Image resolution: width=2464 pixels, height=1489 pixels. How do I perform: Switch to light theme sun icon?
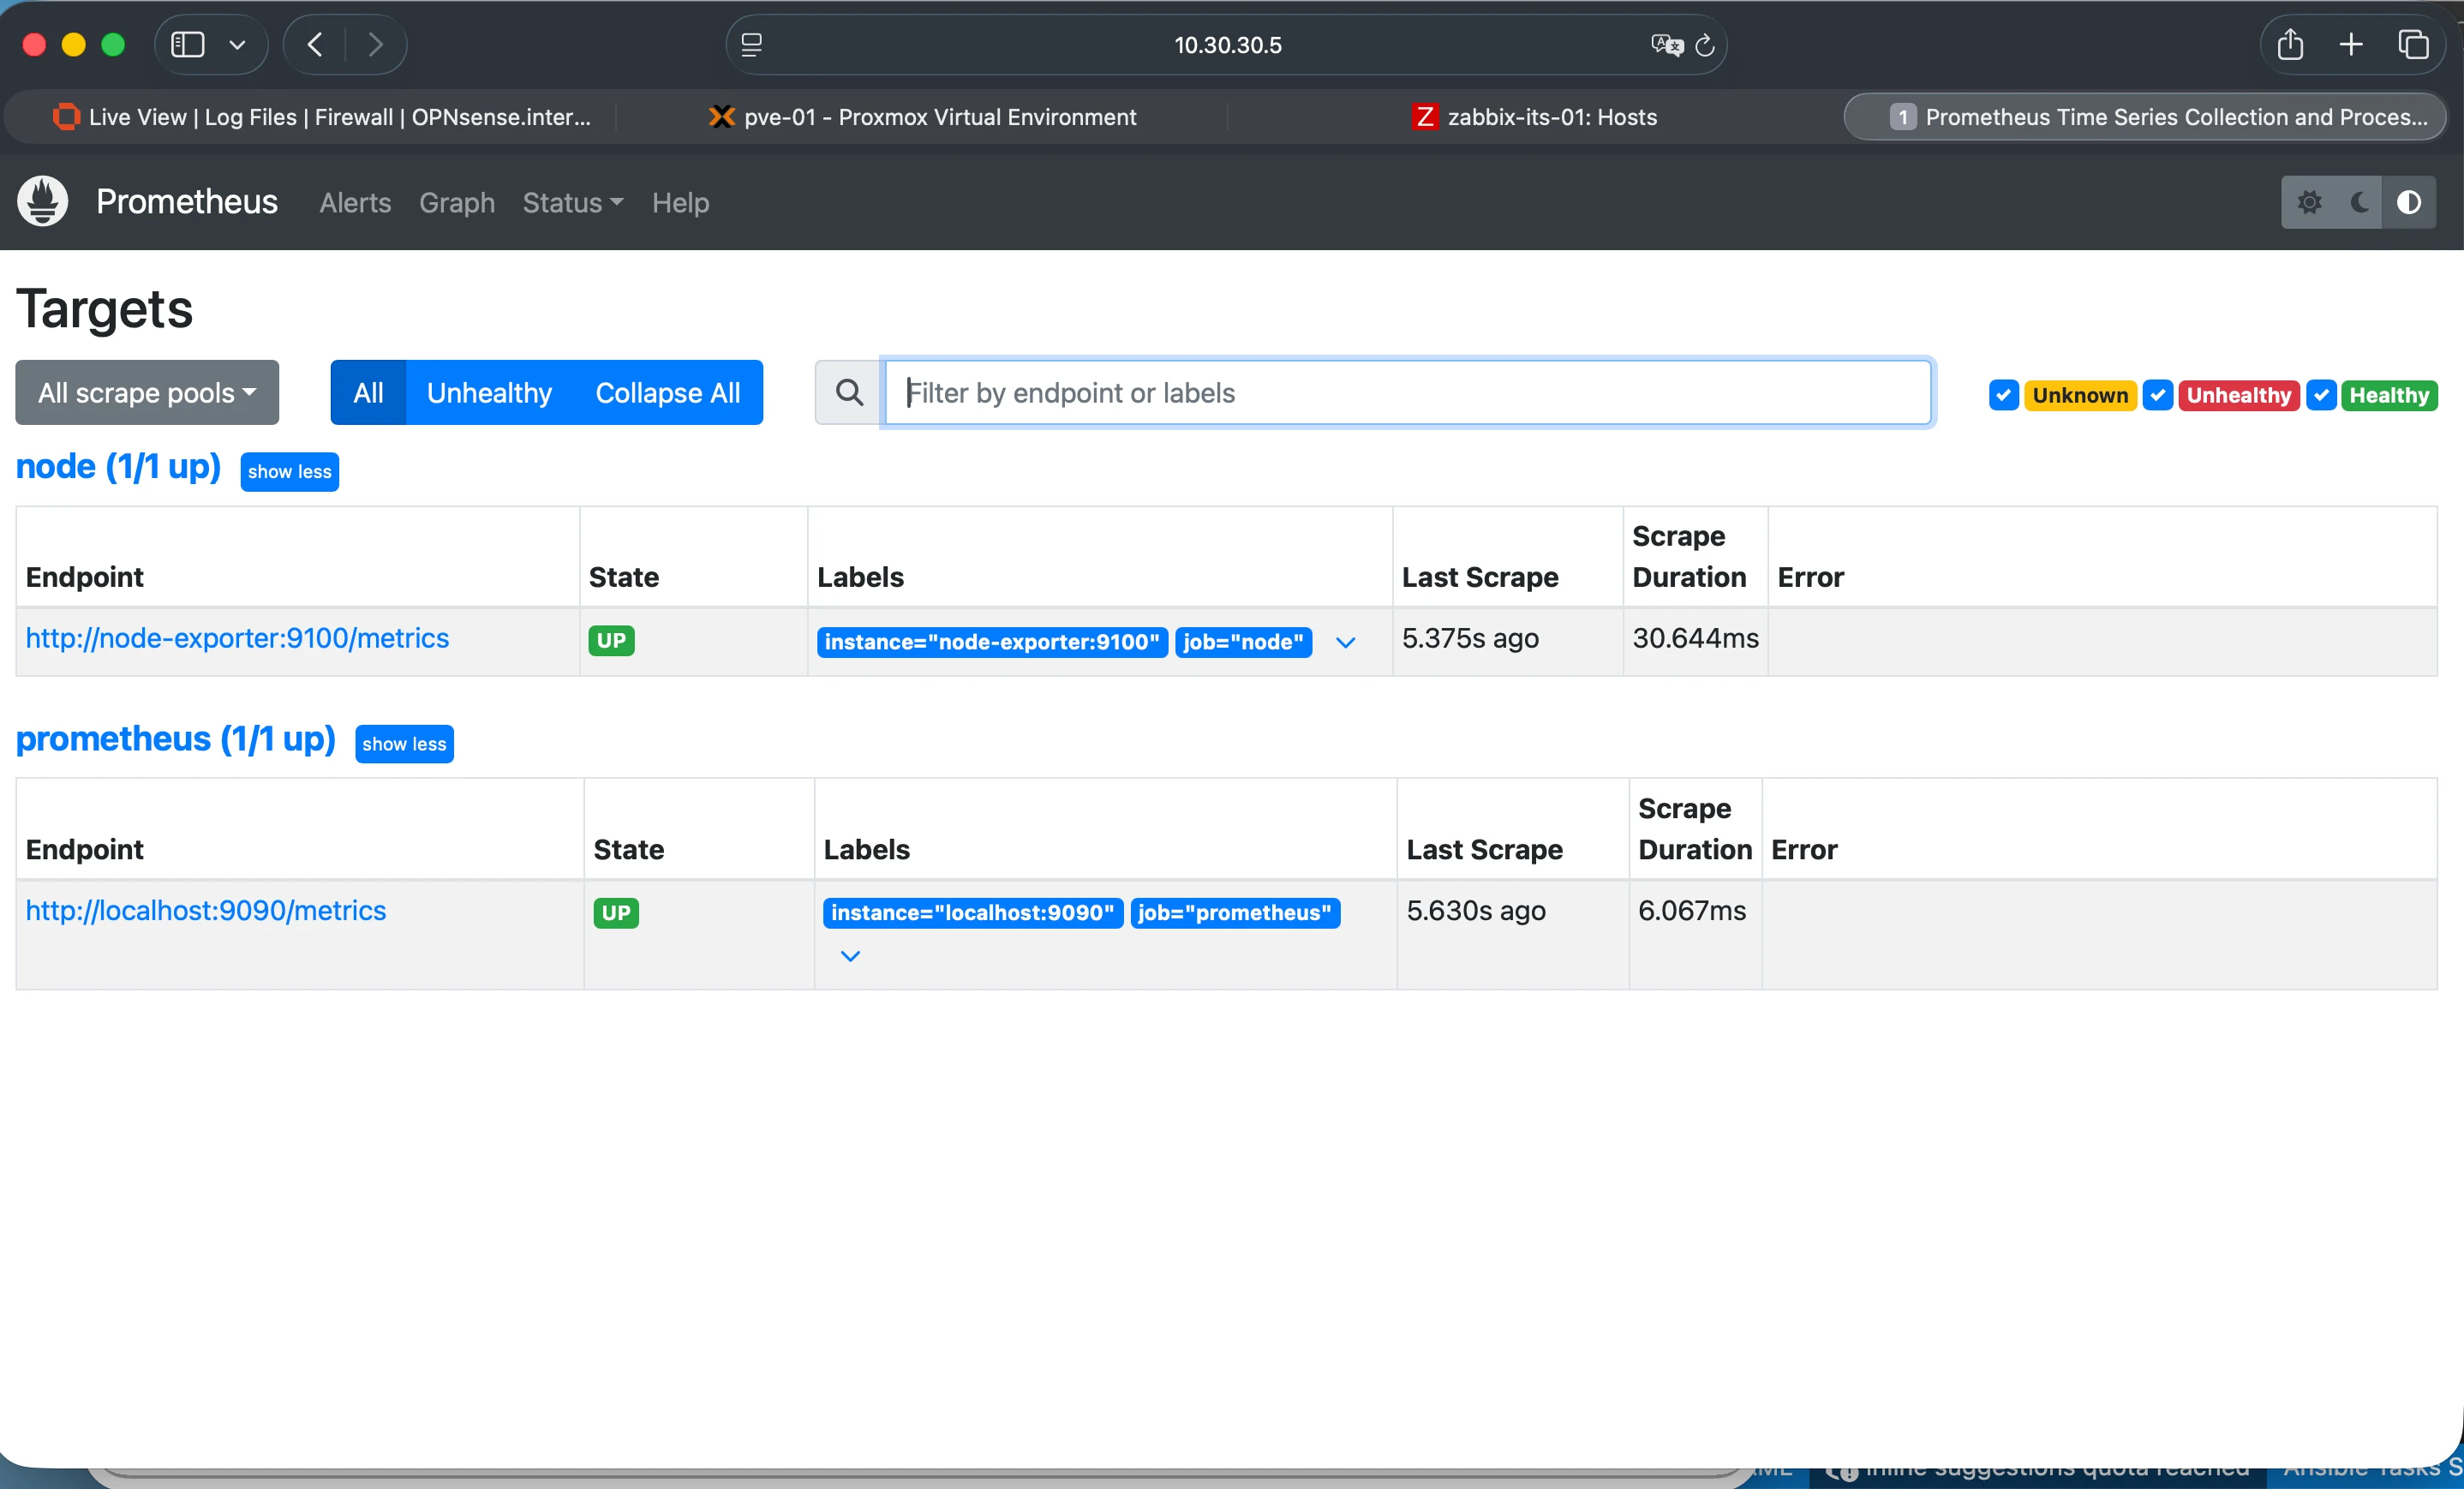click(x=2308, y=202)
